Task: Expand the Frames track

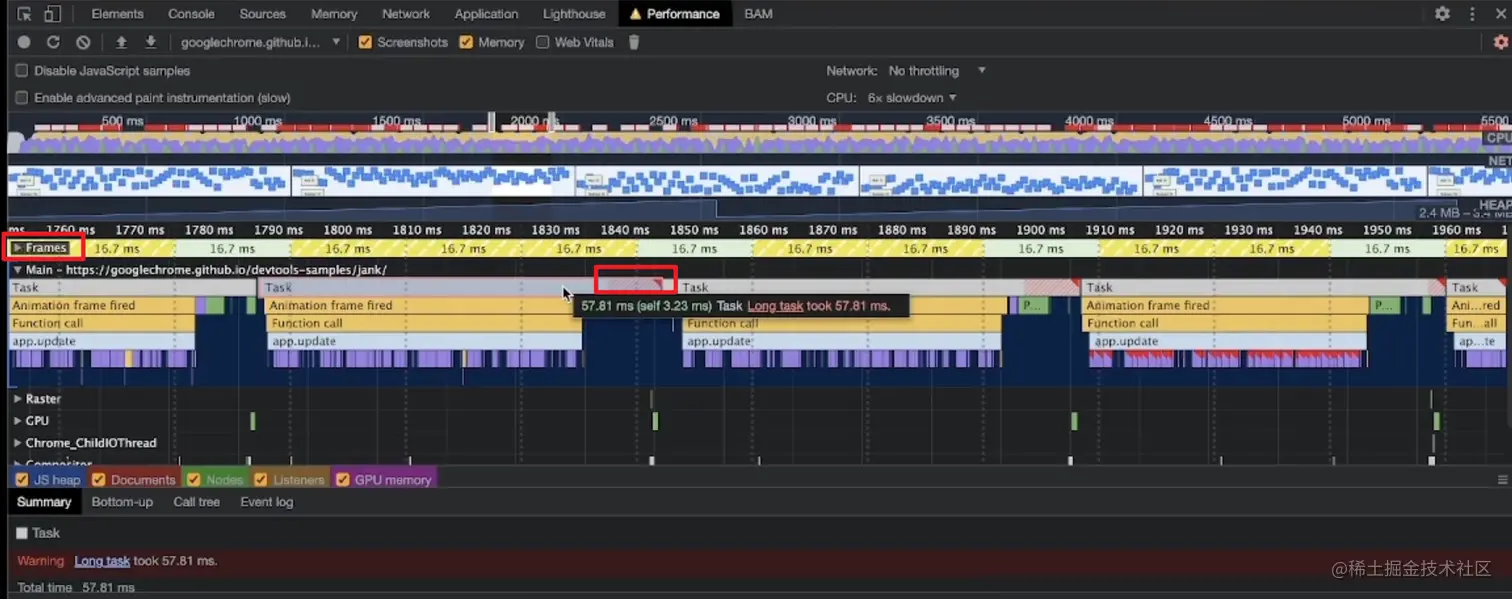Action: click(17, 248)
